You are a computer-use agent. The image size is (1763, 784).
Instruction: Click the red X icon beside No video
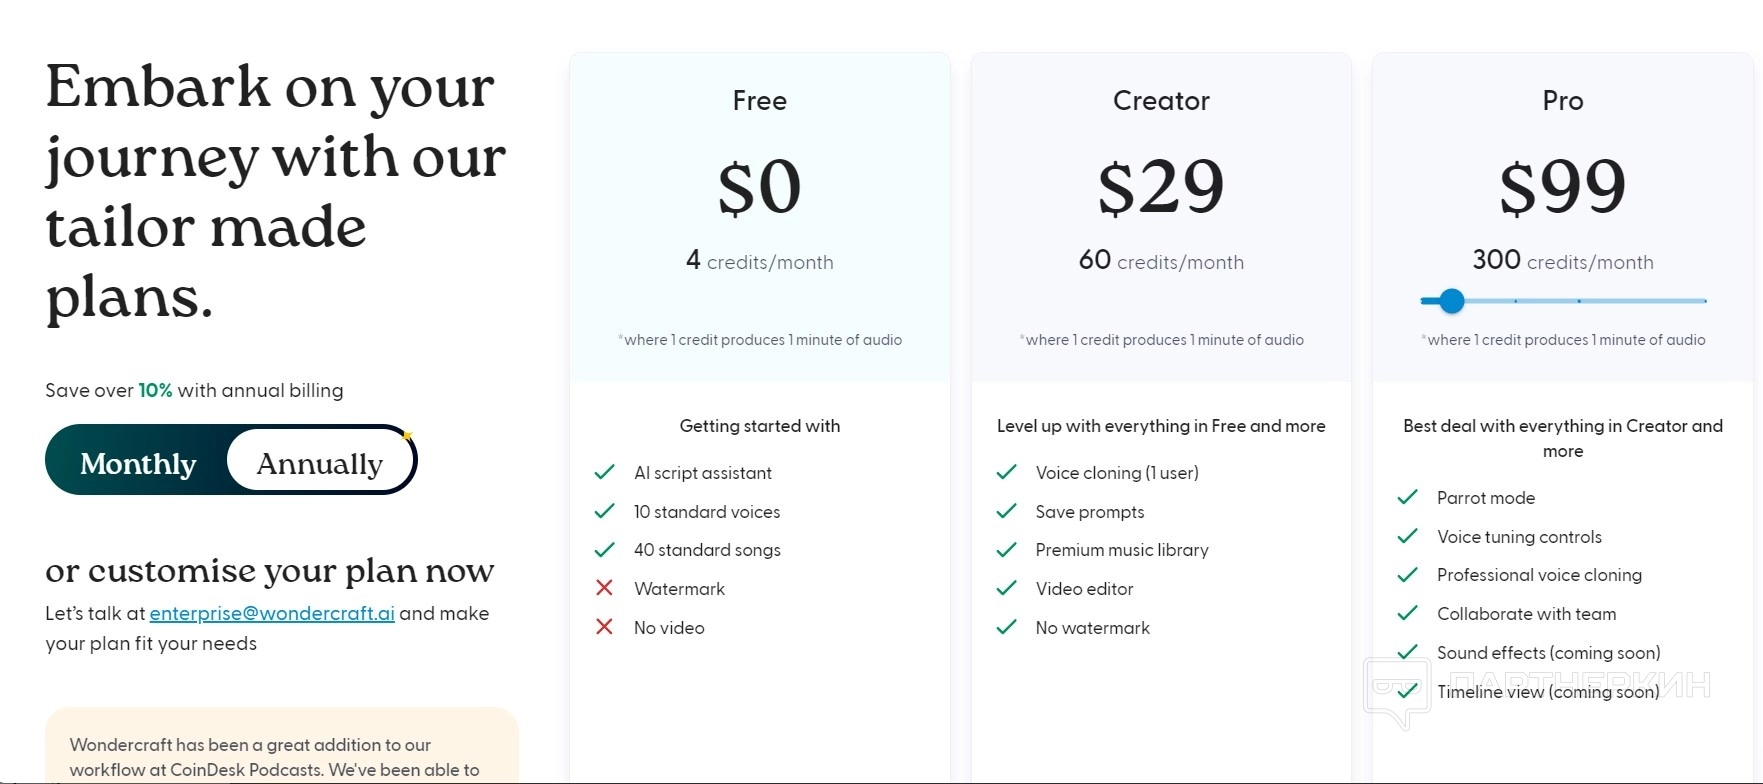604,627
